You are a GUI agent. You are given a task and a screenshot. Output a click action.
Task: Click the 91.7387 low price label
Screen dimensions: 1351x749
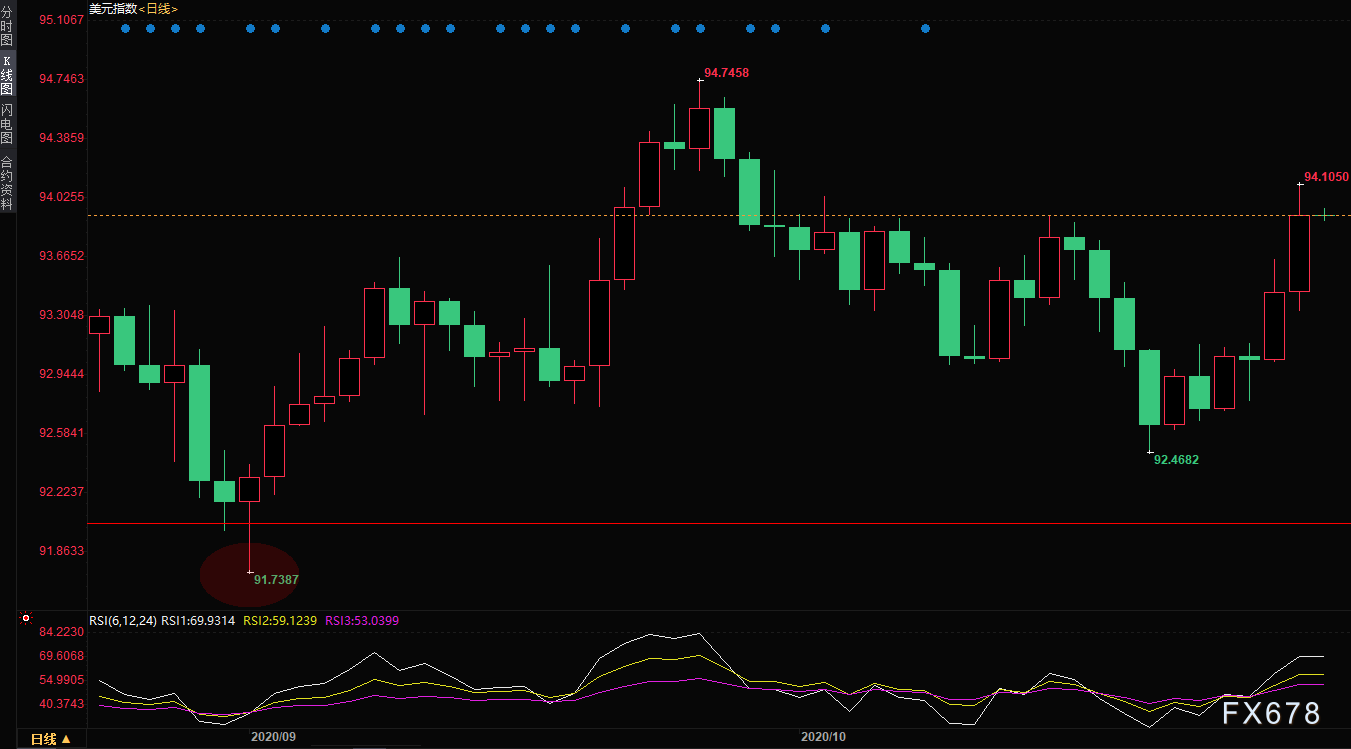(276, 579)
